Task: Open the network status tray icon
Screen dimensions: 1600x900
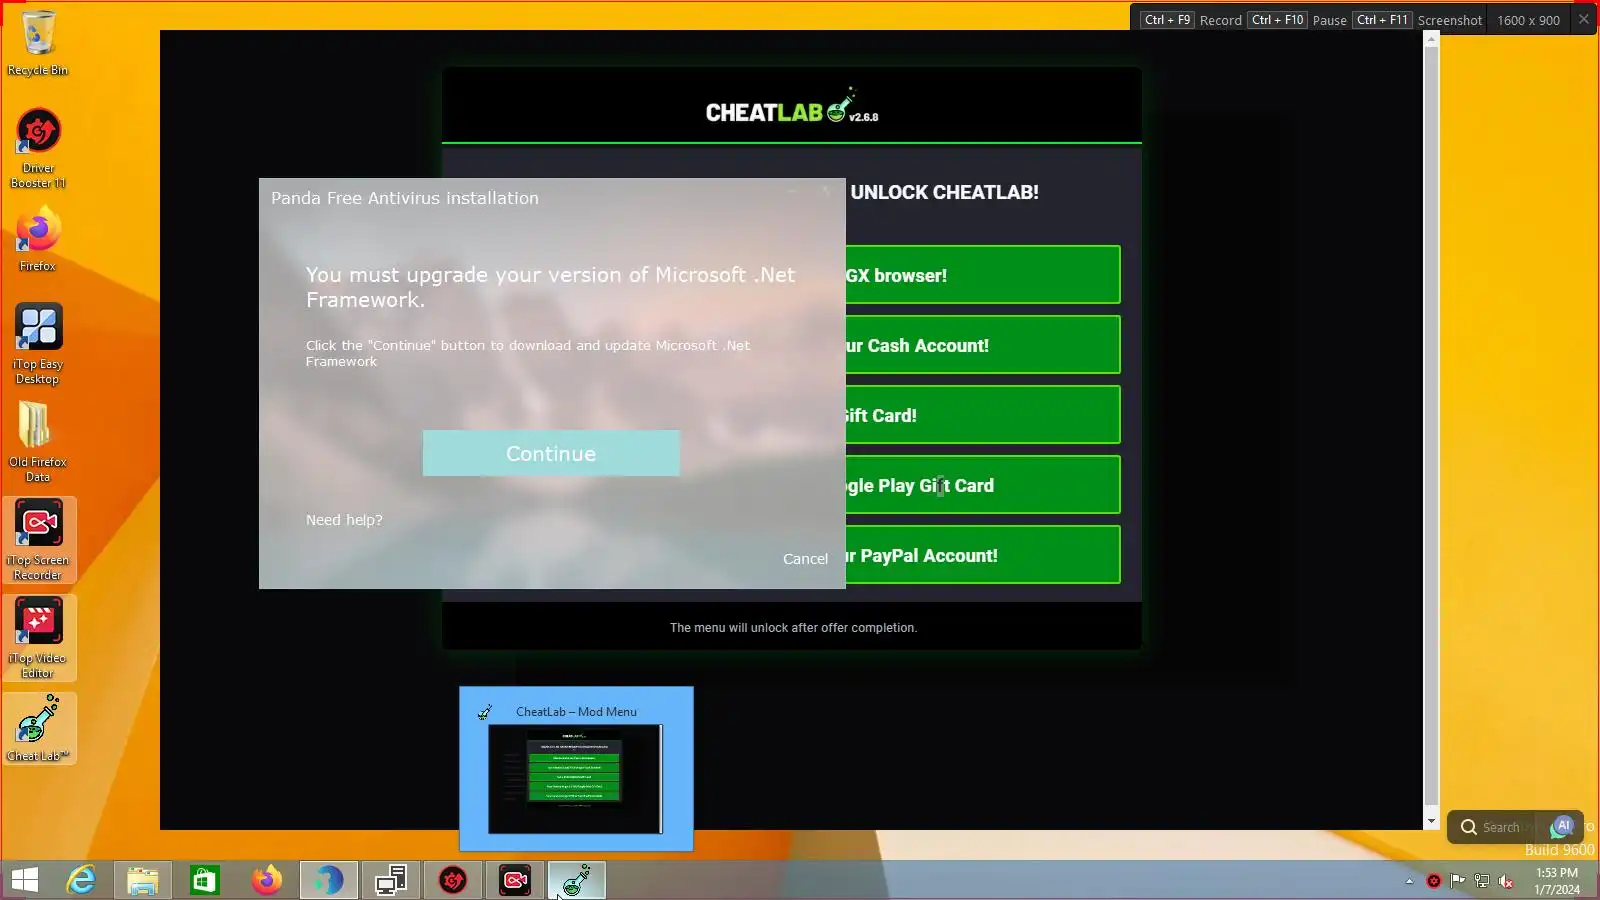Action: pos(1482,881)
